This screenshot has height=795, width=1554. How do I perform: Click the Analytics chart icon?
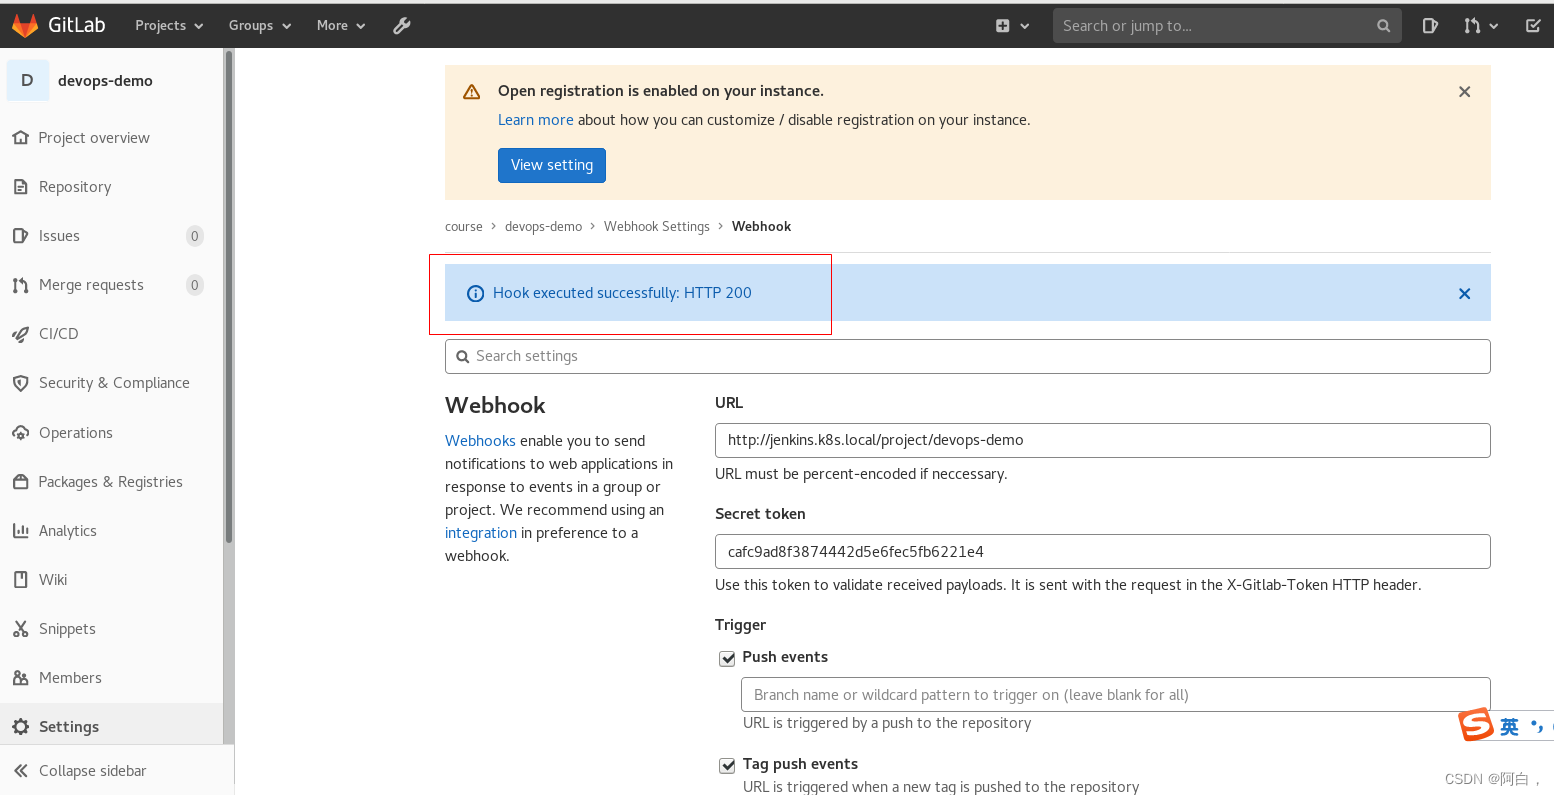coord(20,531)
